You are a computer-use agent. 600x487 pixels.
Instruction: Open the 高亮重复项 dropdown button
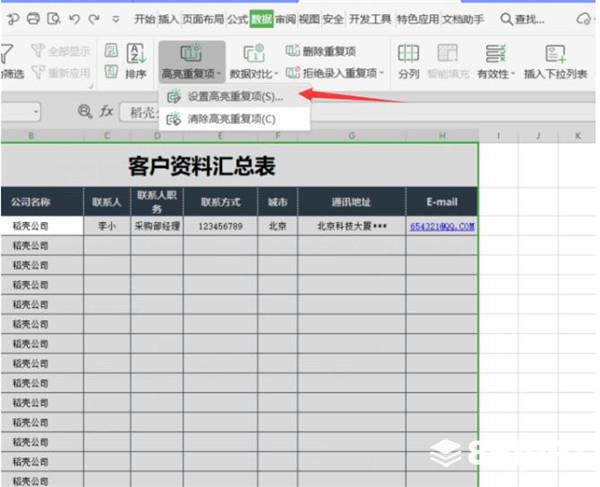[x=191, y=62]
